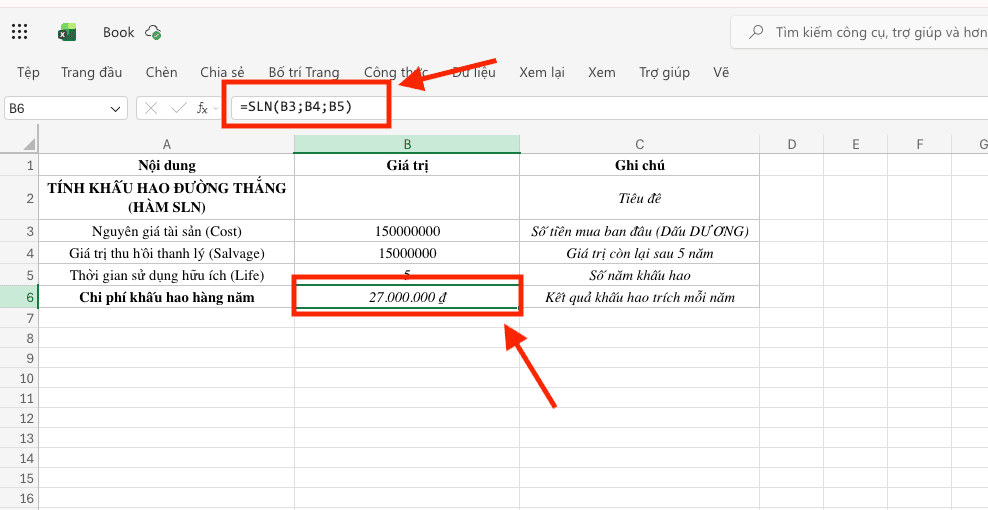Click cell with value 15000000
988x510 pixels.
tap(407, 253)
